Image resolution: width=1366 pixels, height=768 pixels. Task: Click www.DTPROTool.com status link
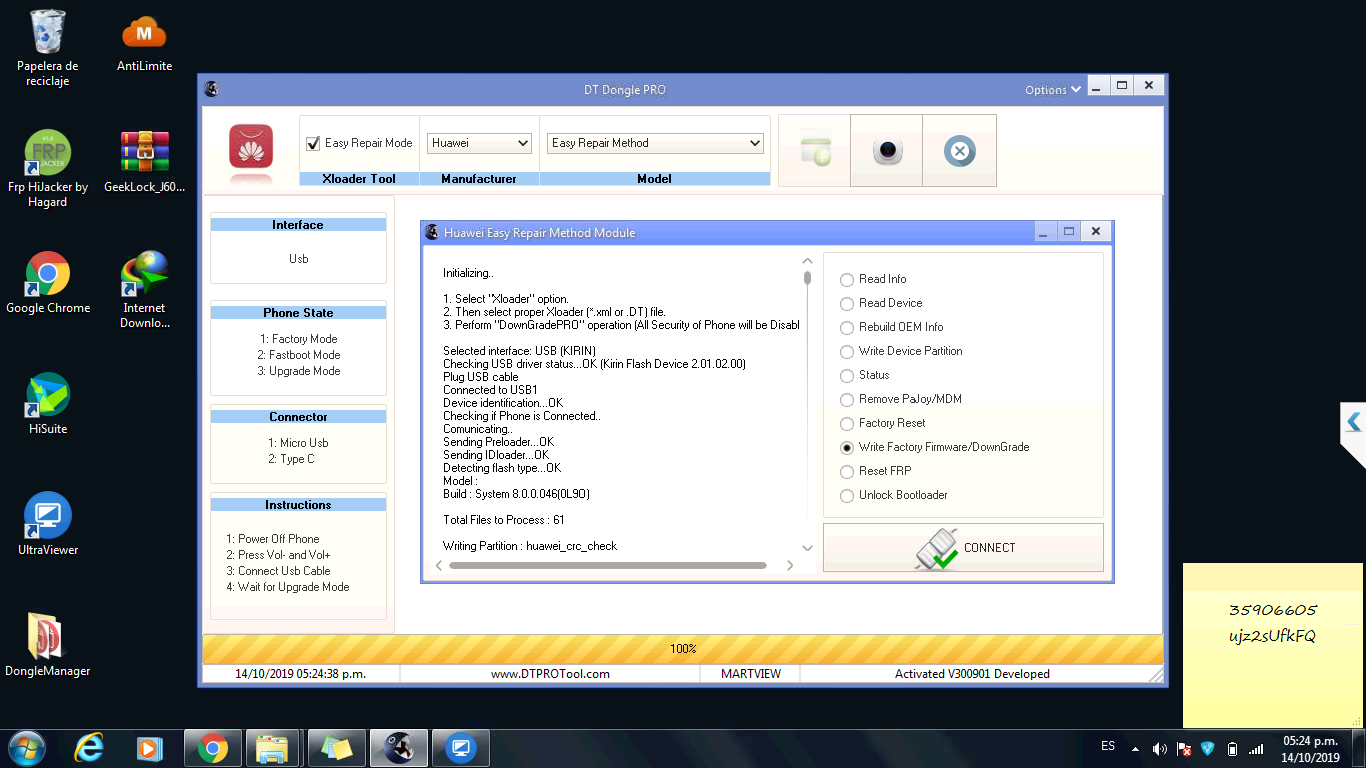click(550, 674)
